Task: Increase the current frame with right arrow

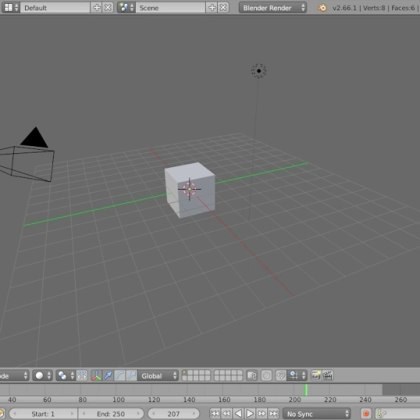Action: [x=194, y=414]
